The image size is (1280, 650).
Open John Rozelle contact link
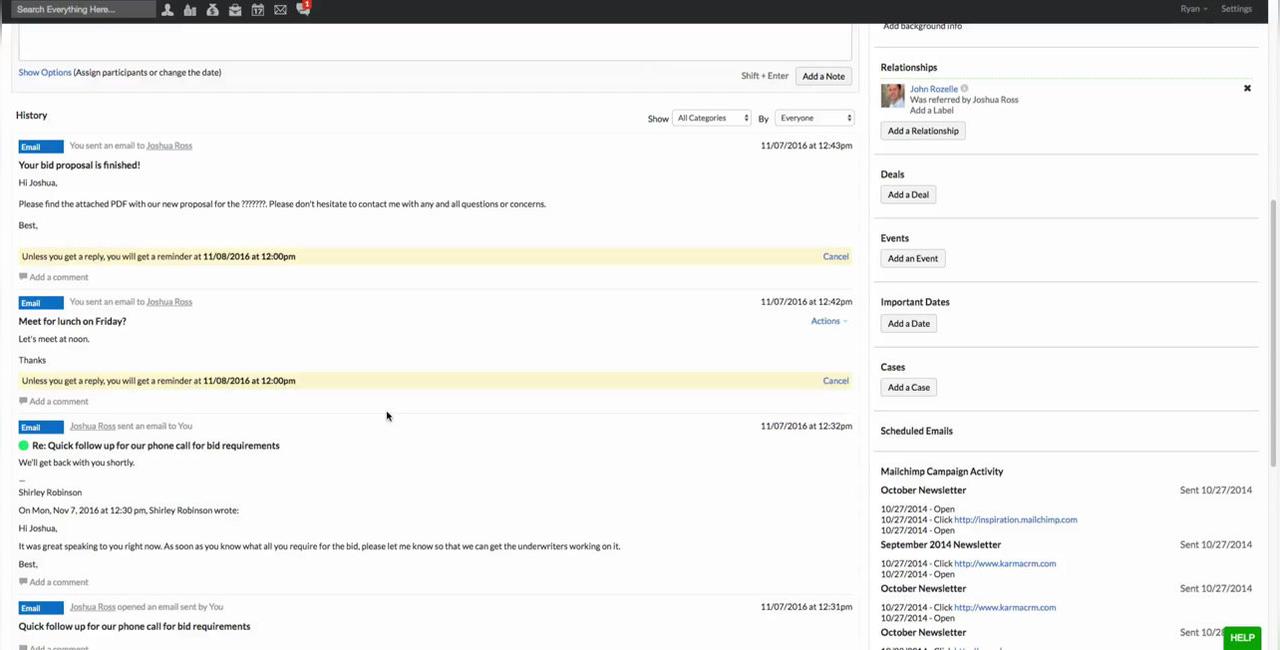(933, 89)
